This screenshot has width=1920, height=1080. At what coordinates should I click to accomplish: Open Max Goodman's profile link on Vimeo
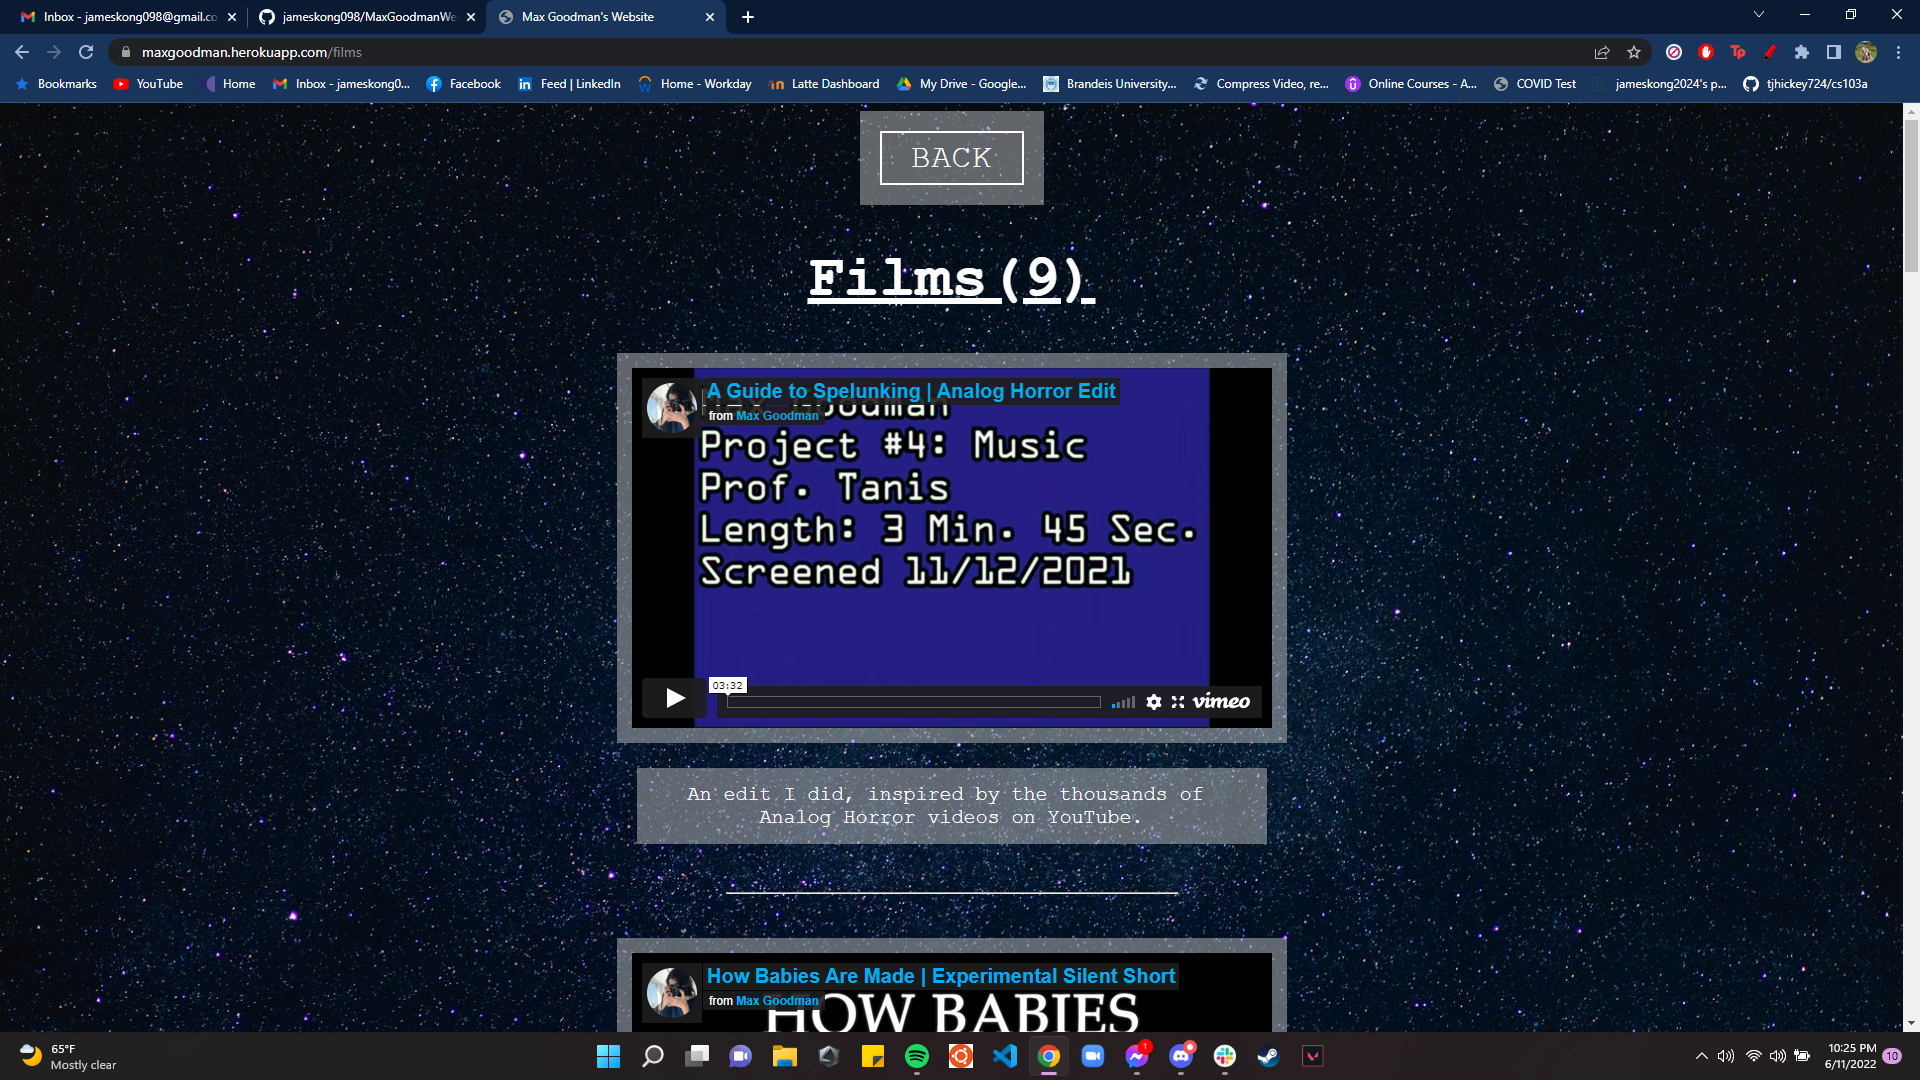[778, 415]
